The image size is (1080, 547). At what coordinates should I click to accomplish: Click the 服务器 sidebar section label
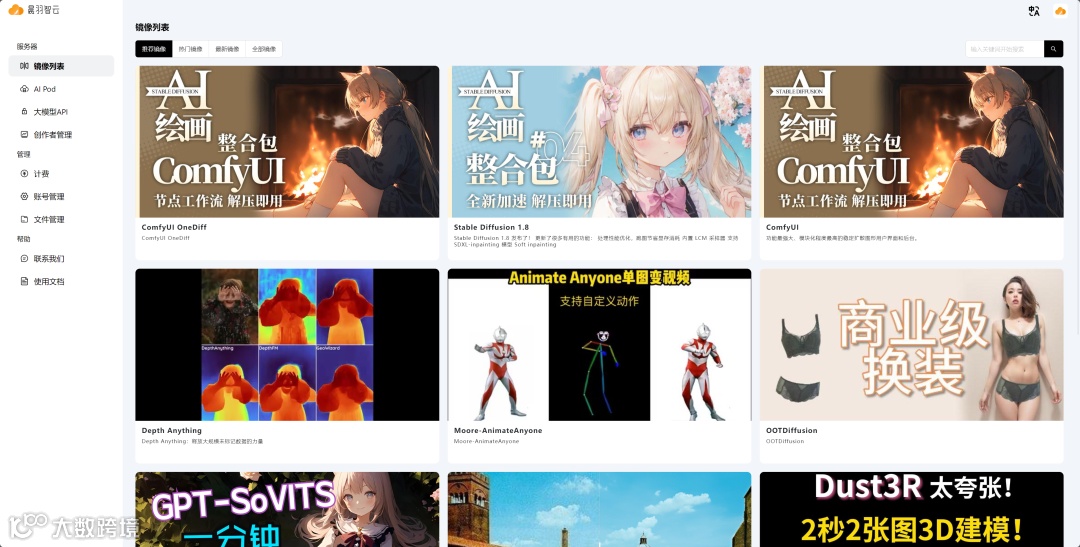click(x=28, y=47)
